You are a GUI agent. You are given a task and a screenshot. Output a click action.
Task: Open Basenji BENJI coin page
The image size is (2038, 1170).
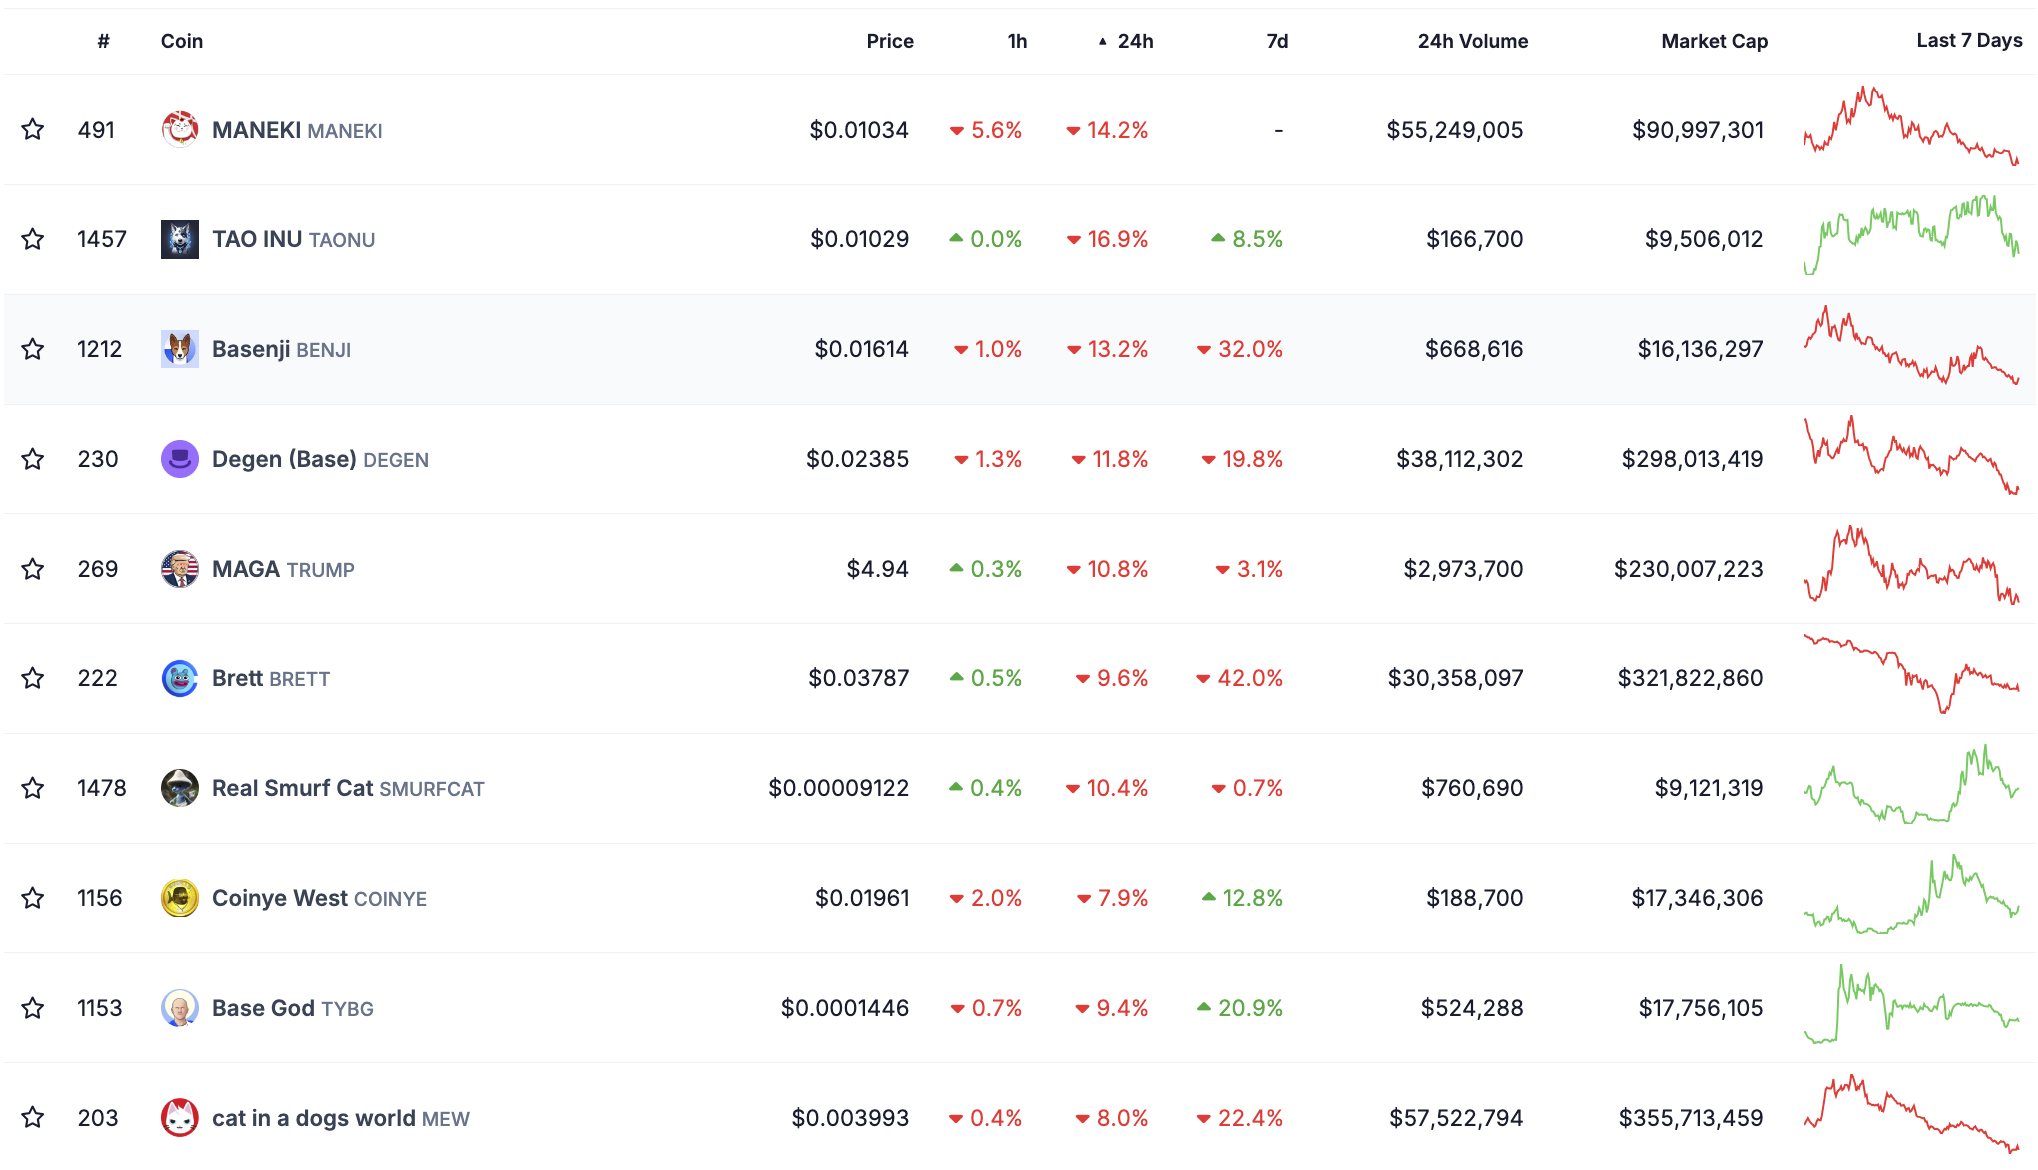point(281,349)
